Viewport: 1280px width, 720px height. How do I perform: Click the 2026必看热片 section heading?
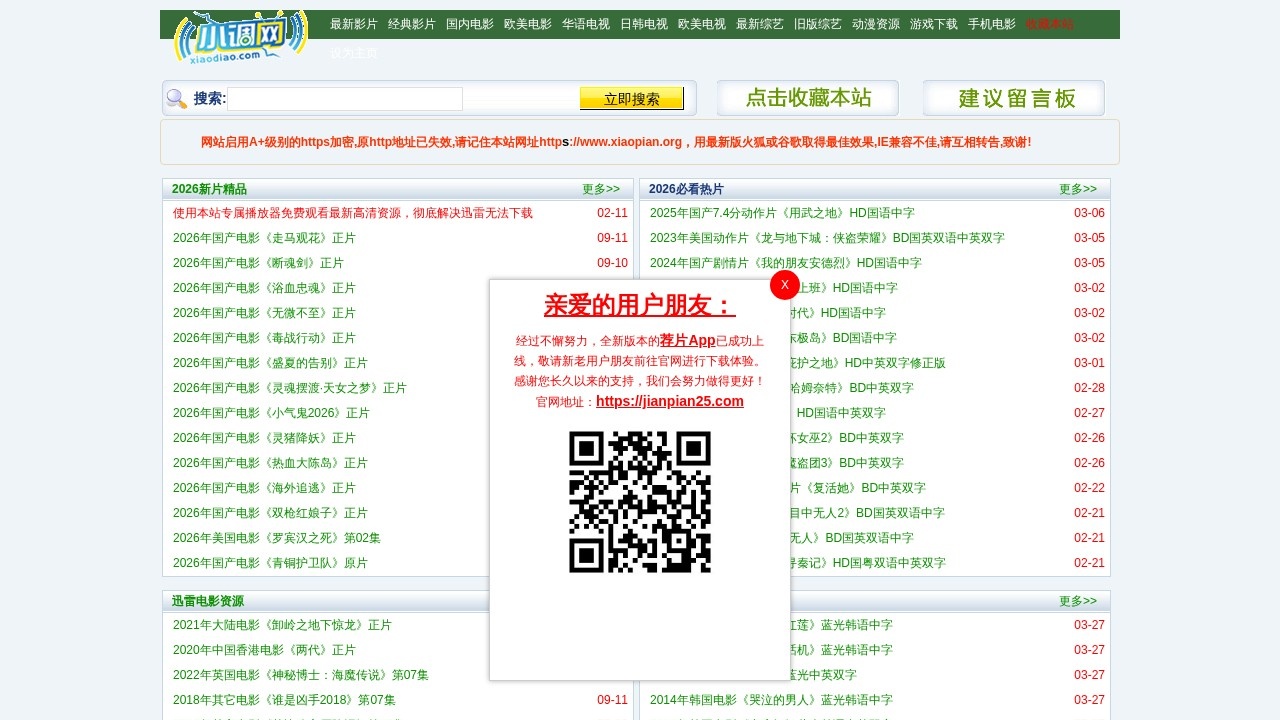point(686,189)
